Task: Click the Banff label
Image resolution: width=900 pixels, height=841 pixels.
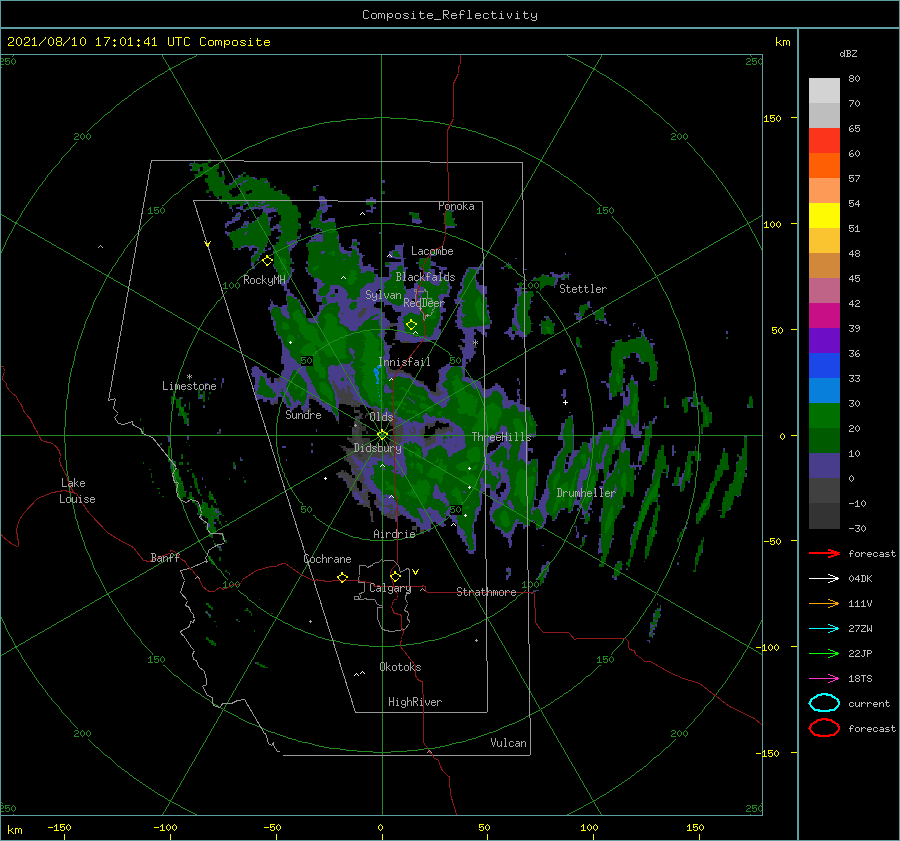Action: click(x=165, y=557)
